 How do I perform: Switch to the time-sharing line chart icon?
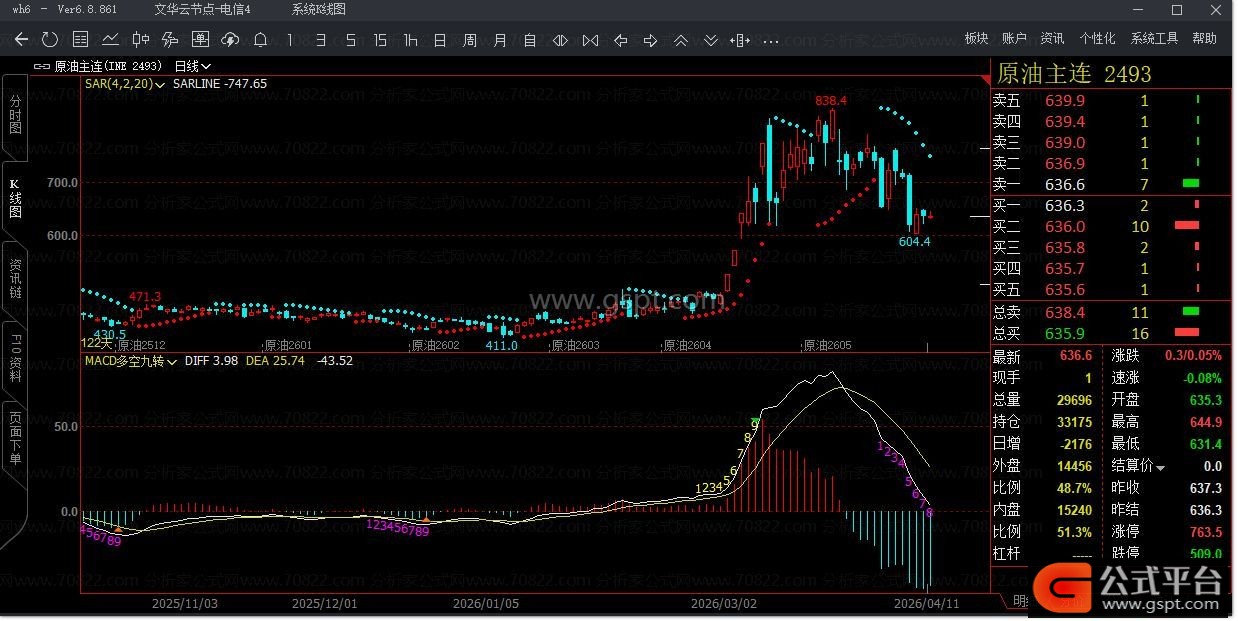[x=110, y=40]
